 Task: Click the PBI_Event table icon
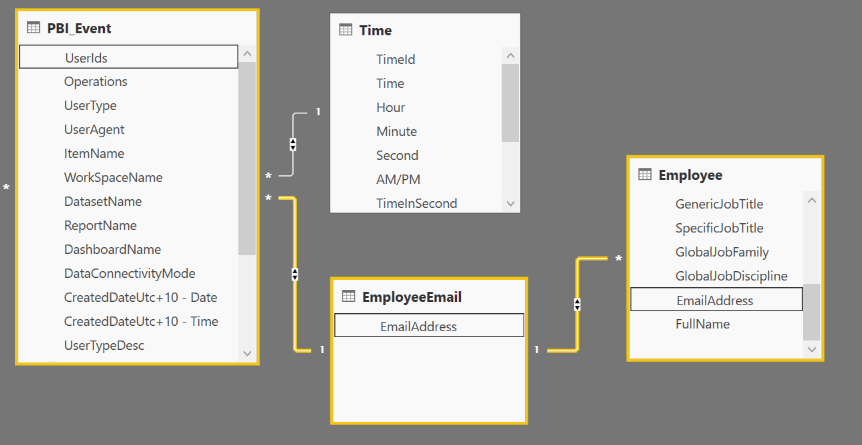34,28
